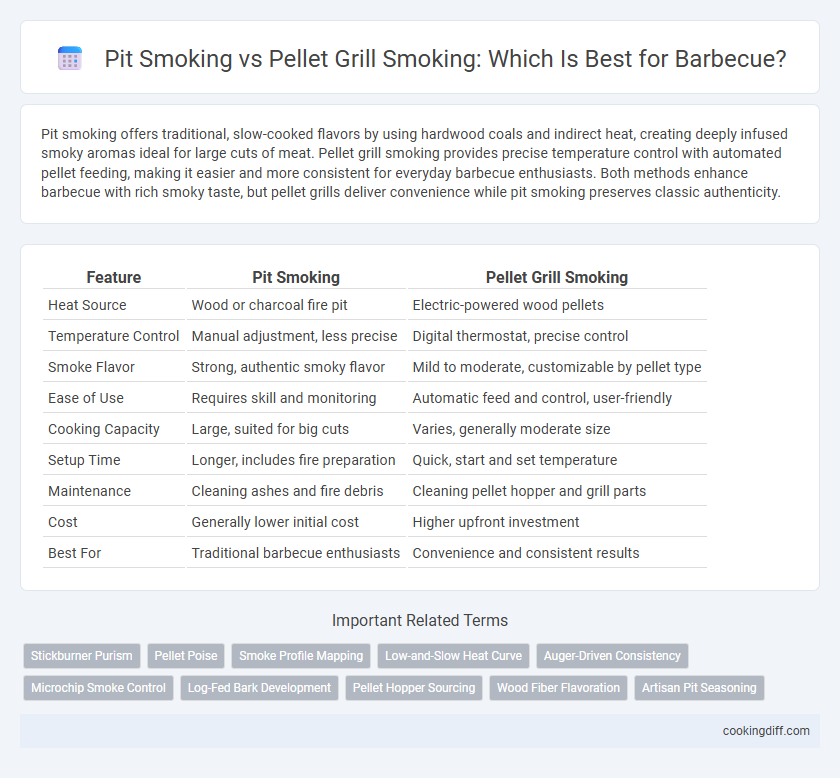
Task: Select 'Longer, includes fire preparation' cell
Action: coord(296,460)
